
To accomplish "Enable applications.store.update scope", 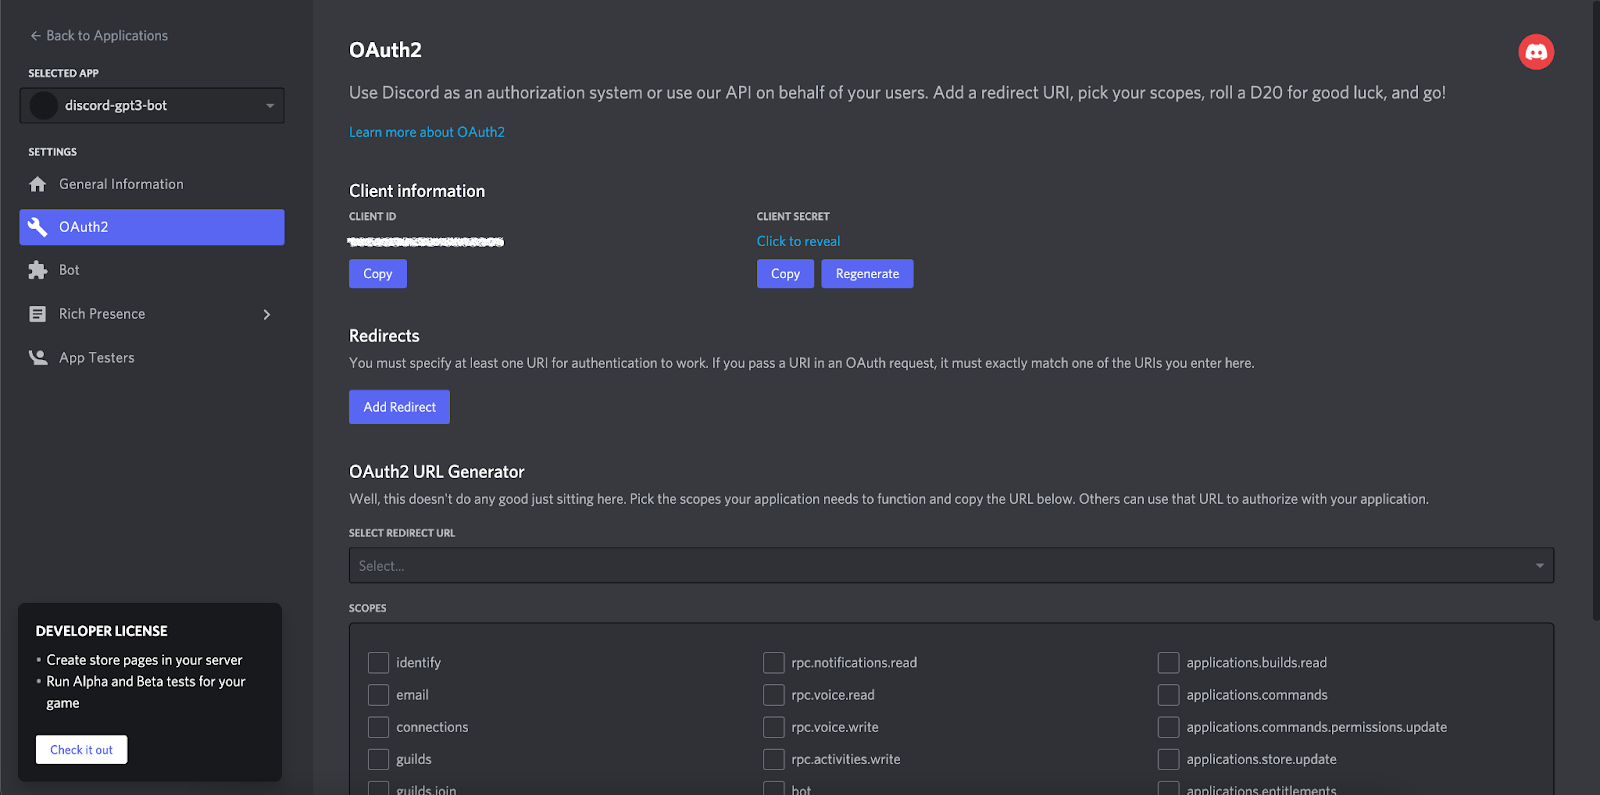I will pyautogui.click(x=1168, y=759).
